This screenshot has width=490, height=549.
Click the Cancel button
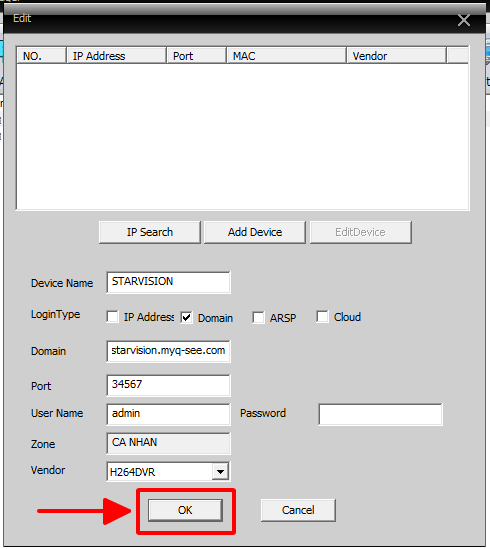click(x=298, y=510)
